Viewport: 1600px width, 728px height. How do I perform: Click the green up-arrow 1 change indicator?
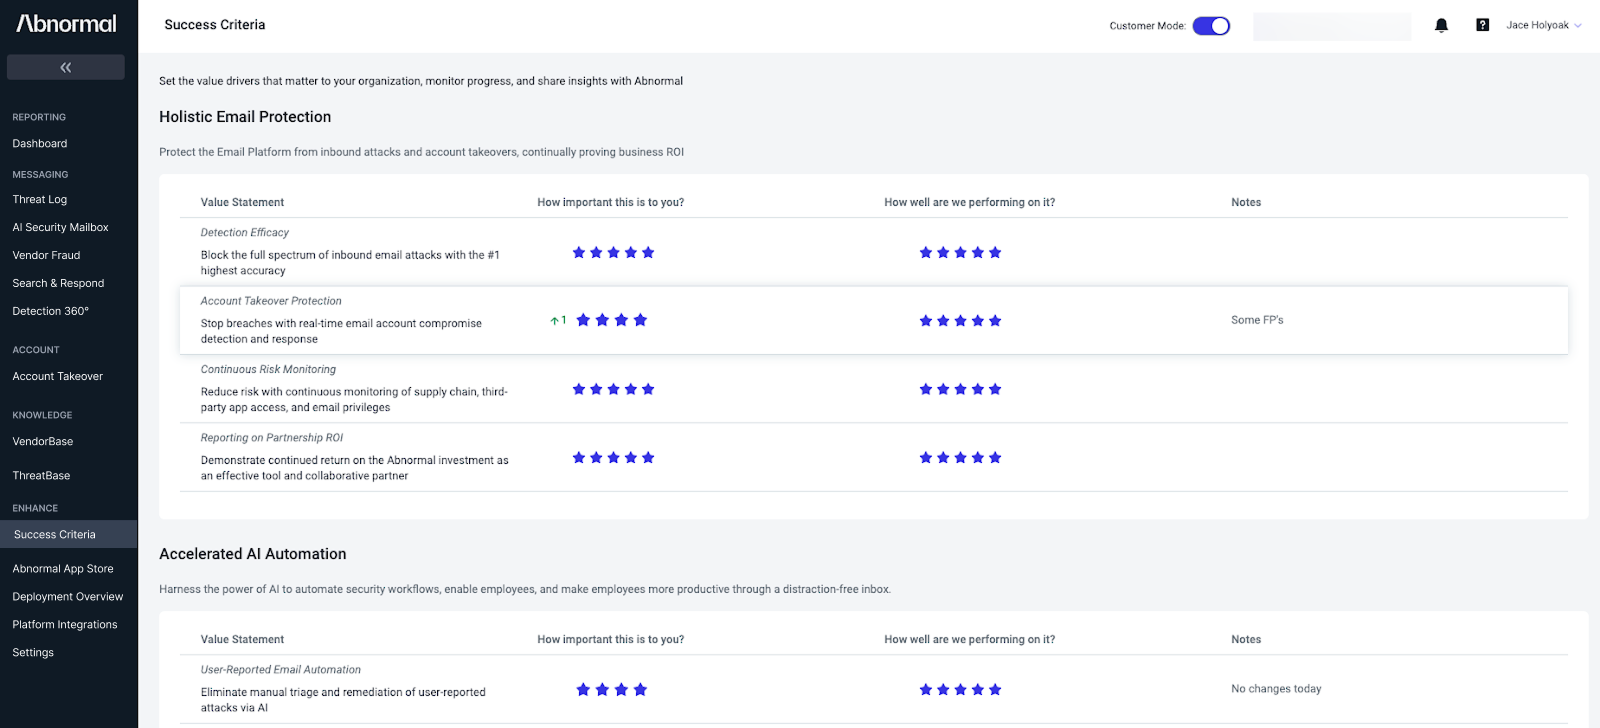558,321
